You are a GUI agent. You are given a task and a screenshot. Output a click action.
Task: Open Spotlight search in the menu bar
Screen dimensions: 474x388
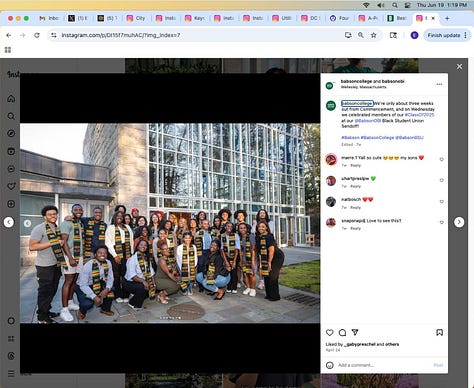(395, 5)
